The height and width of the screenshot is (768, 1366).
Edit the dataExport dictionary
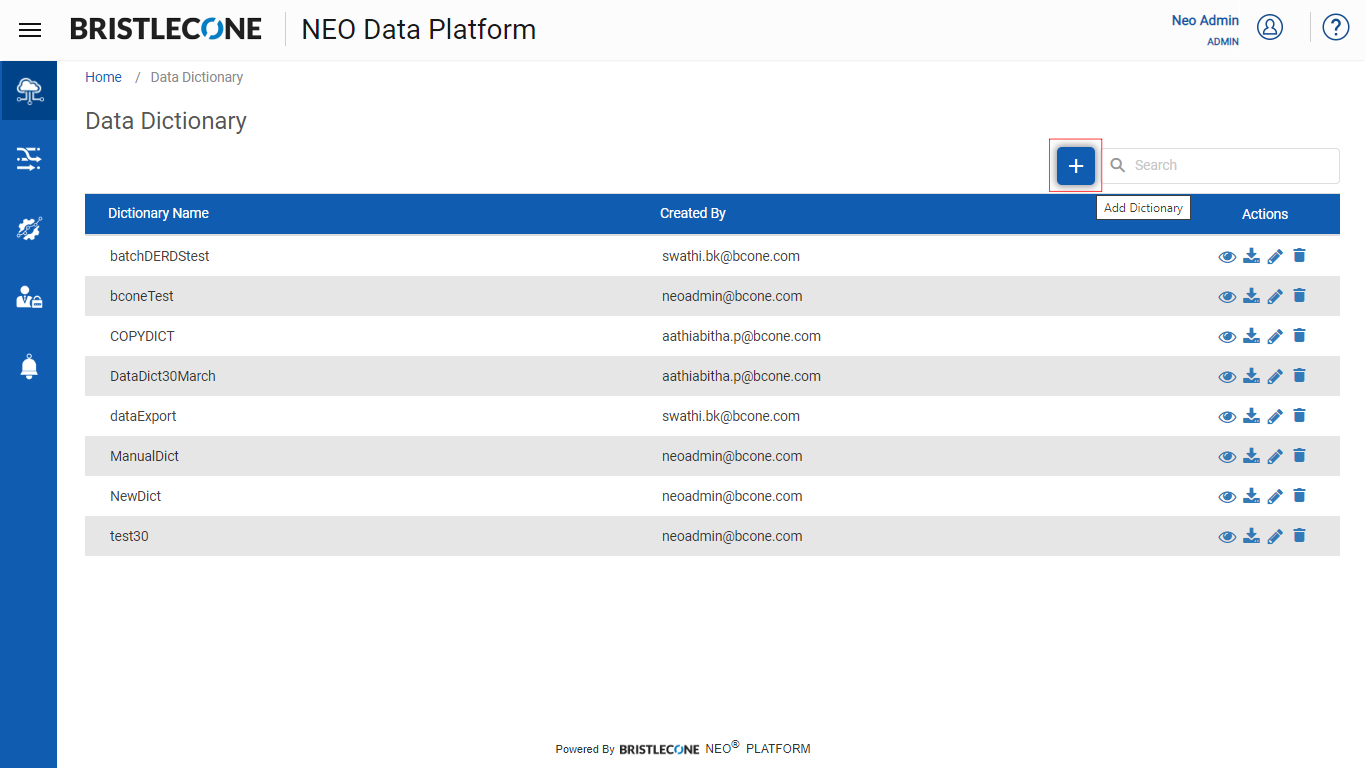1275,416
